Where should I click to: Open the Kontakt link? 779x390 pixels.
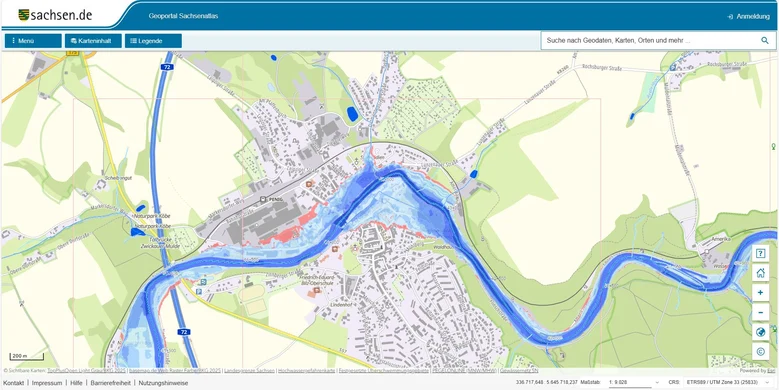[14, 383]
